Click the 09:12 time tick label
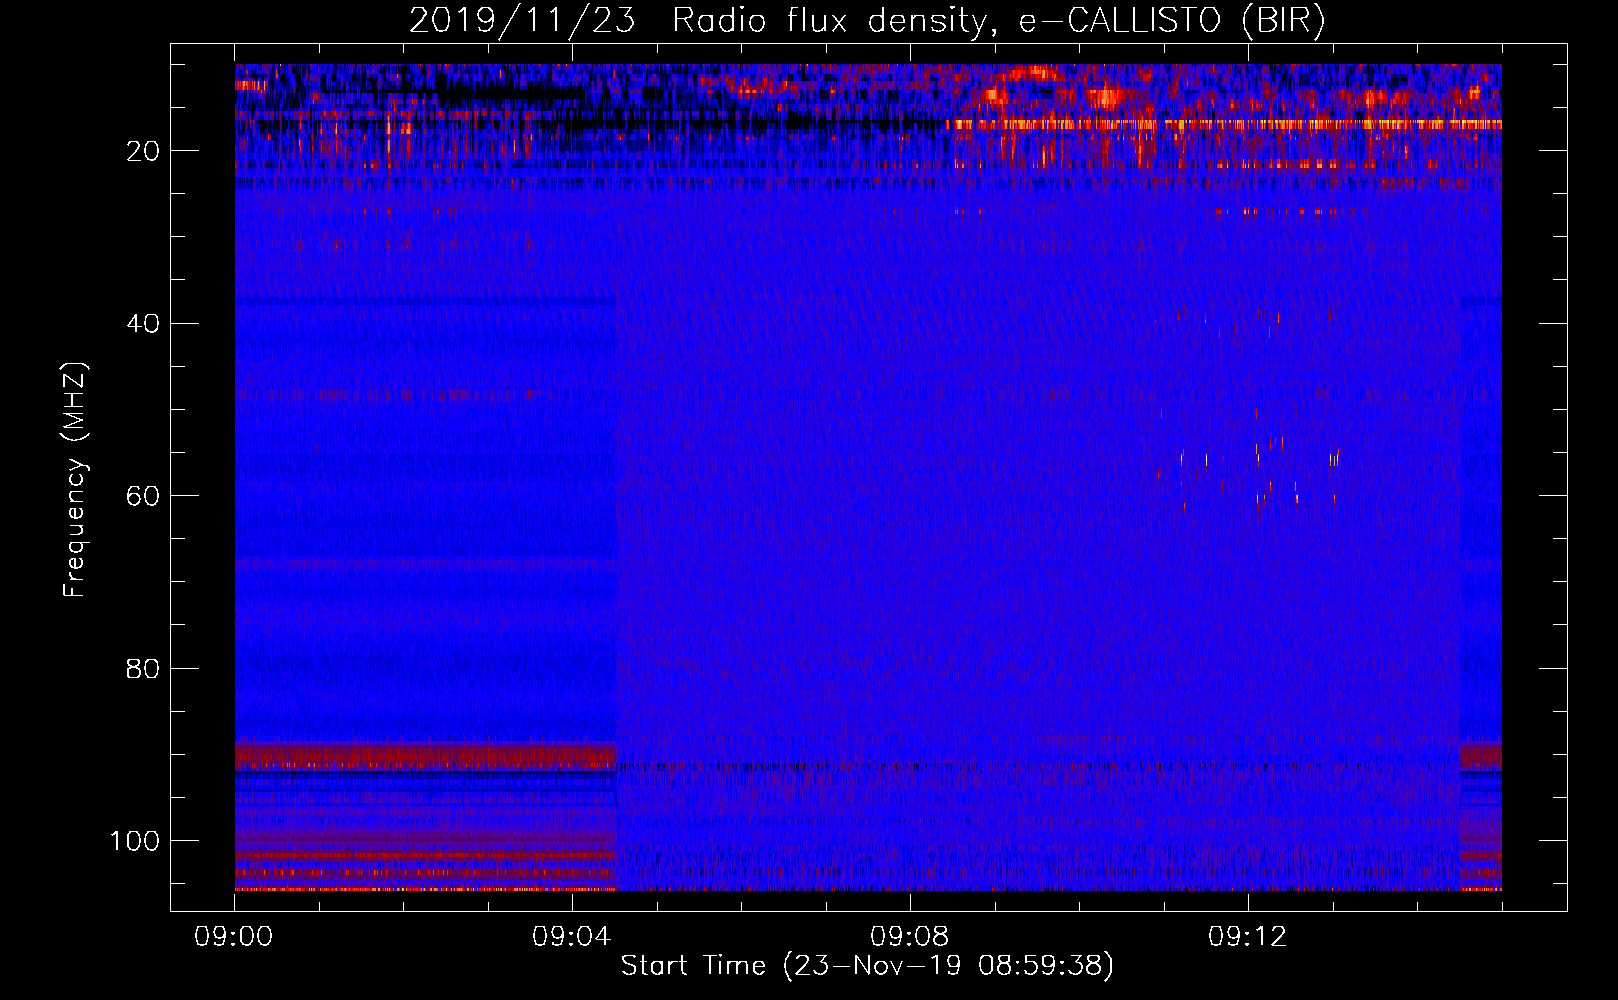 point(1248,937)
